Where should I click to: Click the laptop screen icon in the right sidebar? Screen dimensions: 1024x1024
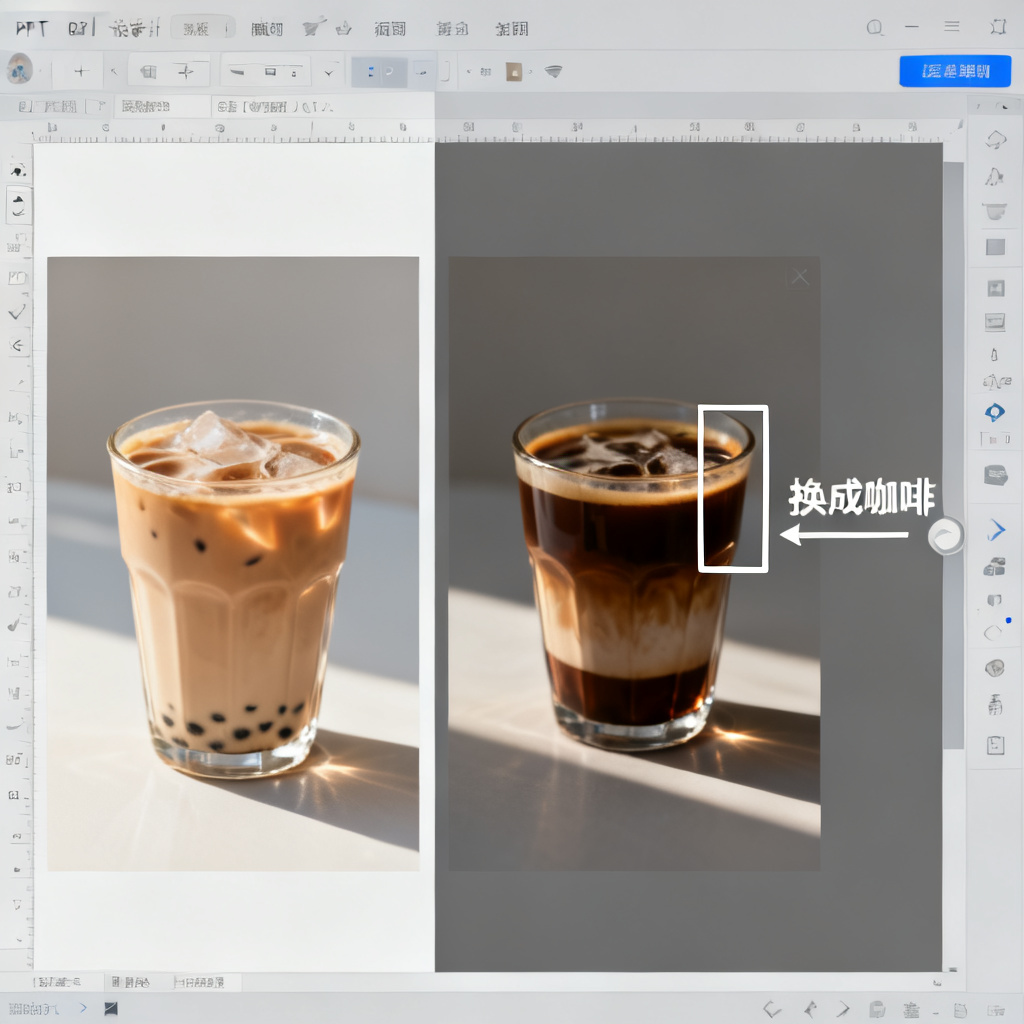click(x=995, y=321)
